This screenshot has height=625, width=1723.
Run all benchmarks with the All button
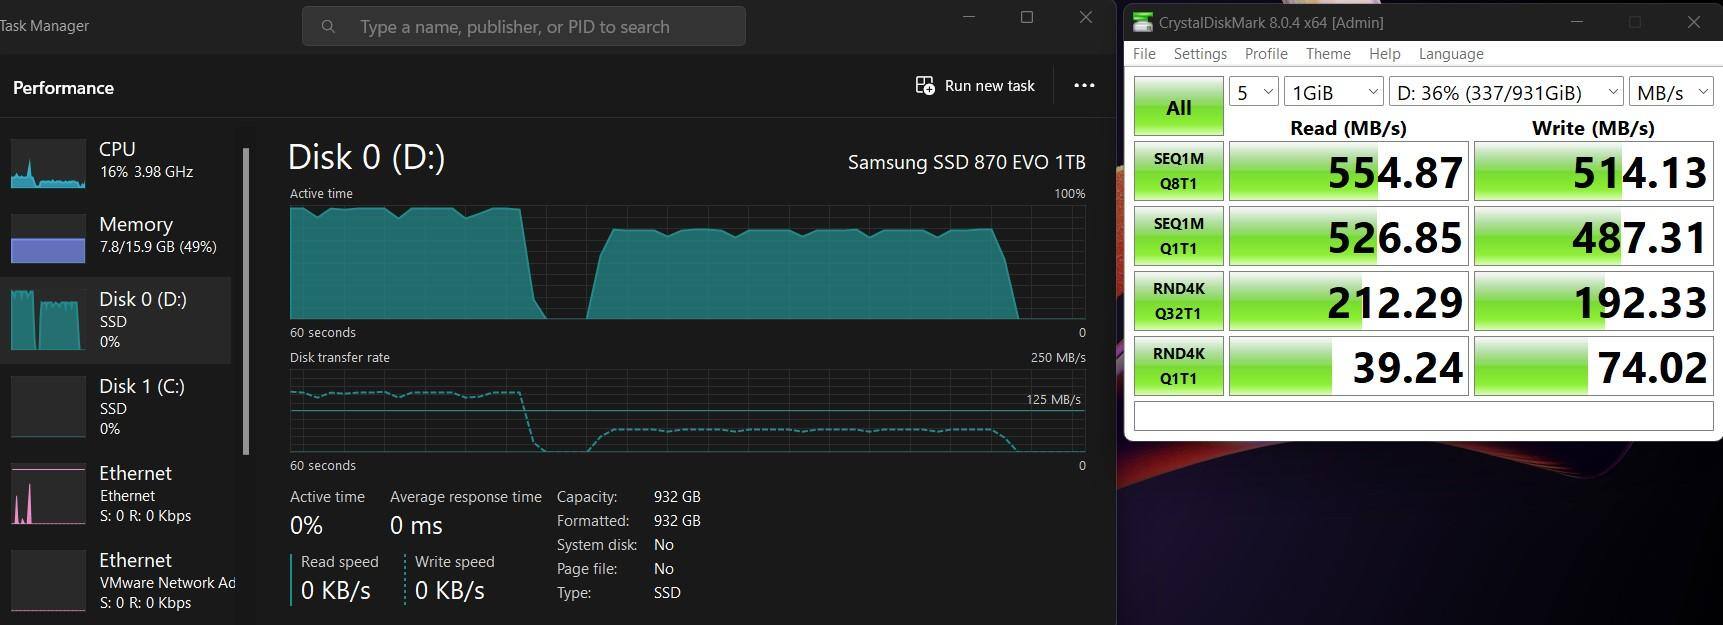coord(1178,107)
